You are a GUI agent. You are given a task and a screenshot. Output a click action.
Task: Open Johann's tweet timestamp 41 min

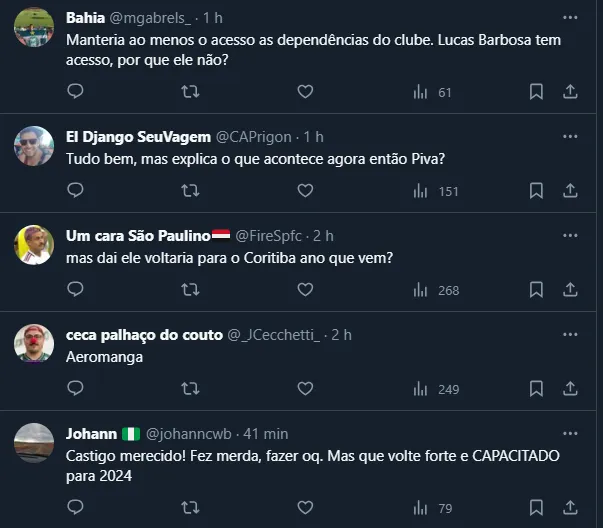pyautogui.click(x=264, y=434)
